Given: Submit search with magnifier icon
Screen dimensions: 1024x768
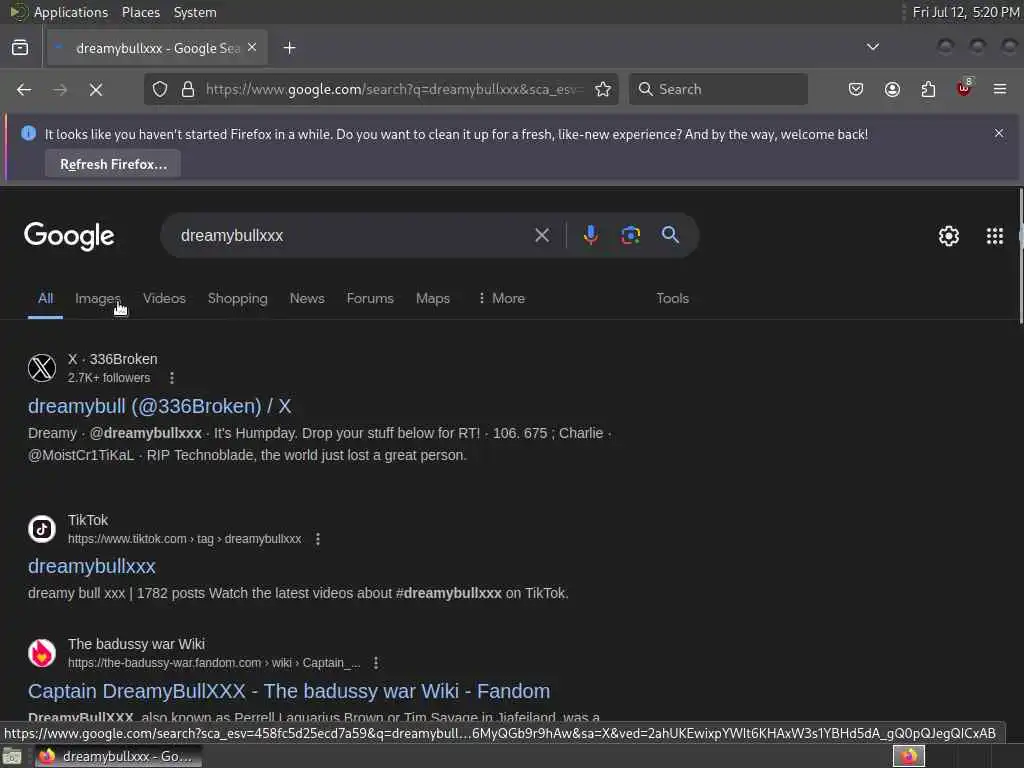Looking at the screenshot, I should click(x=670, y=235).
